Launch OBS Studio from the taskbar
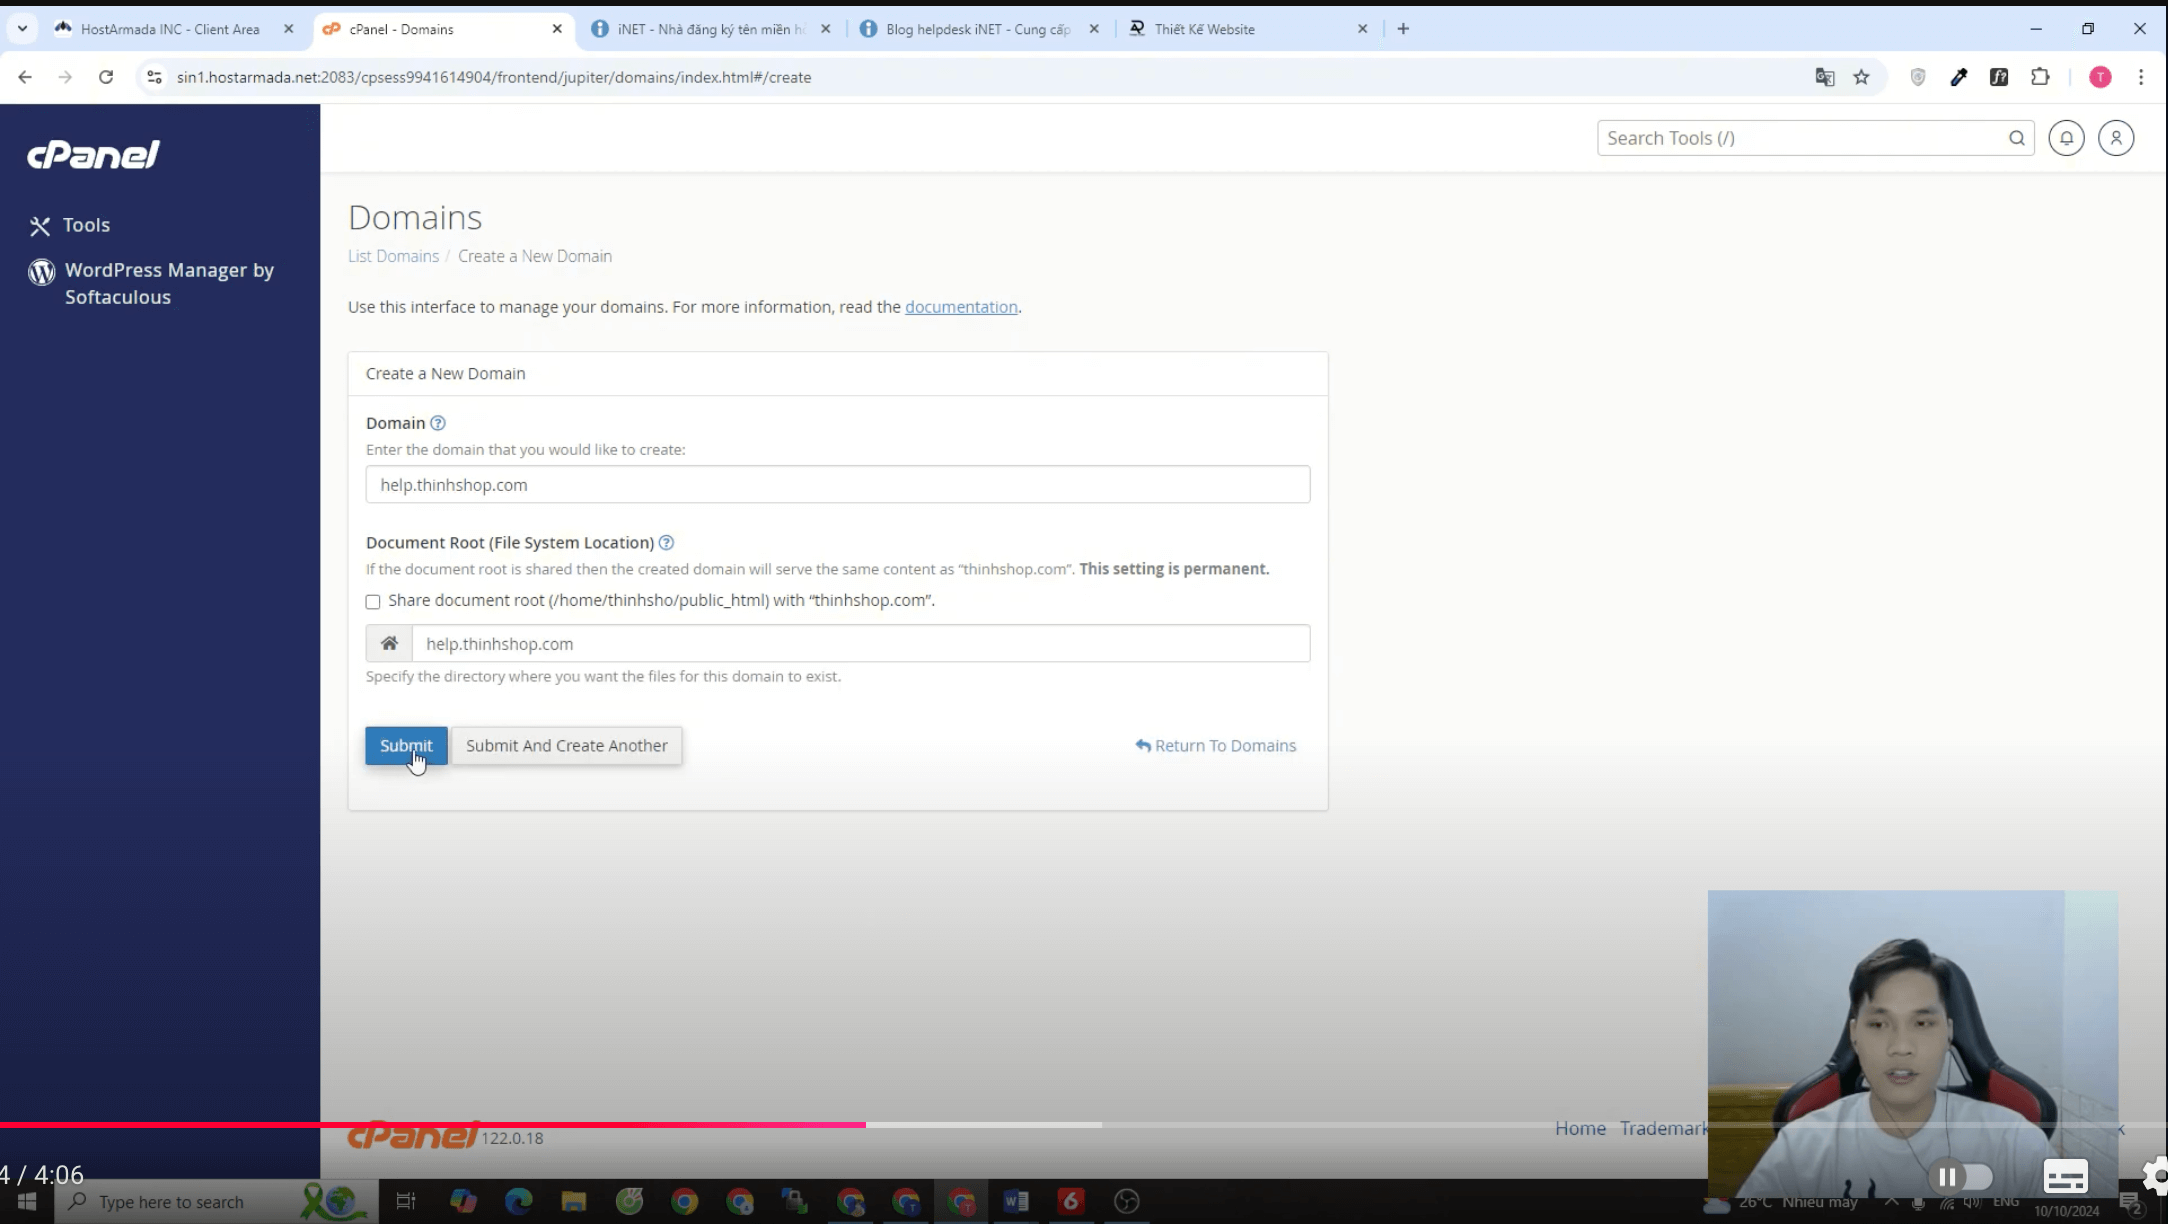This screenshot has width=2168, height=1224. point(1126,1201)
